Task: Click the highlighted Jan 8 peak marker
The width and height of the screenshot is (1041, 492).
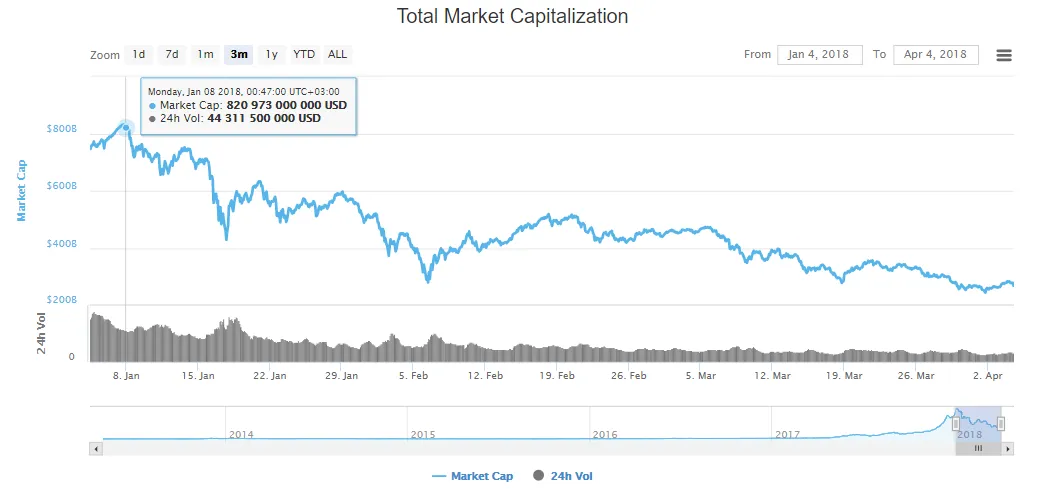Action: 126,127
